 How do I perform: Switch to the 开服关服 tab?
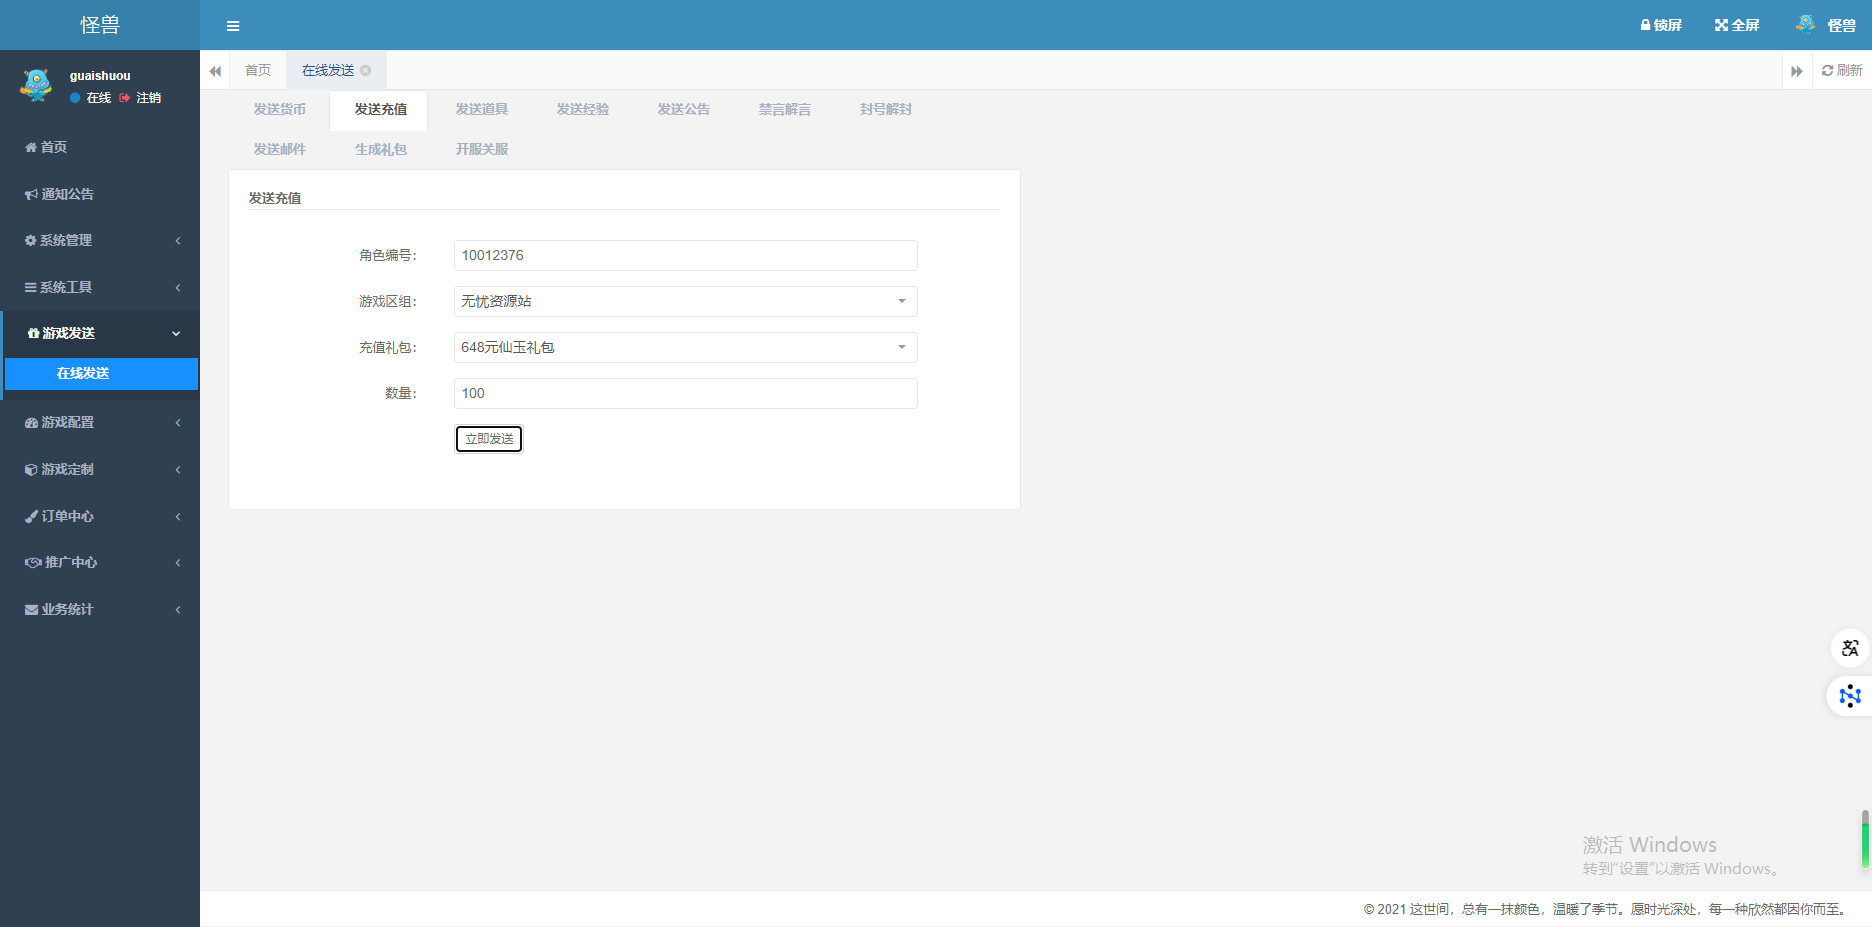pyautogui.click(x=482, y=149)
